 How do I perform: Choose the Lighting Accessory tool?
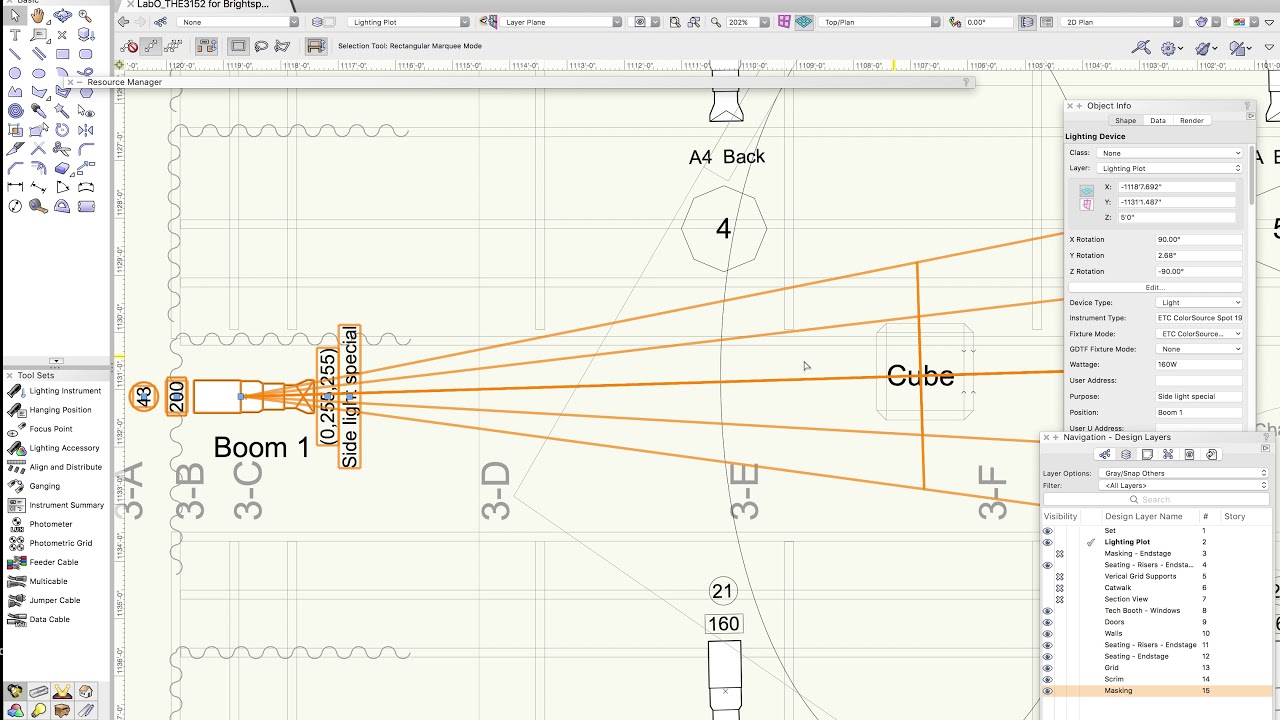[55, 448]
